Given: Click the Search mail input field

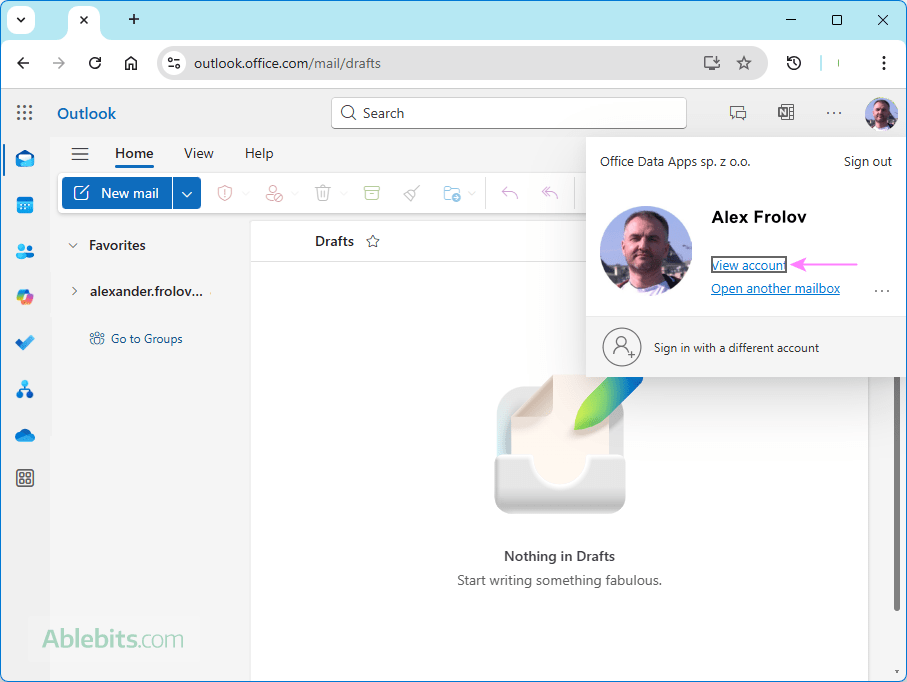Looking at the screenshot, I should point(508,113).
